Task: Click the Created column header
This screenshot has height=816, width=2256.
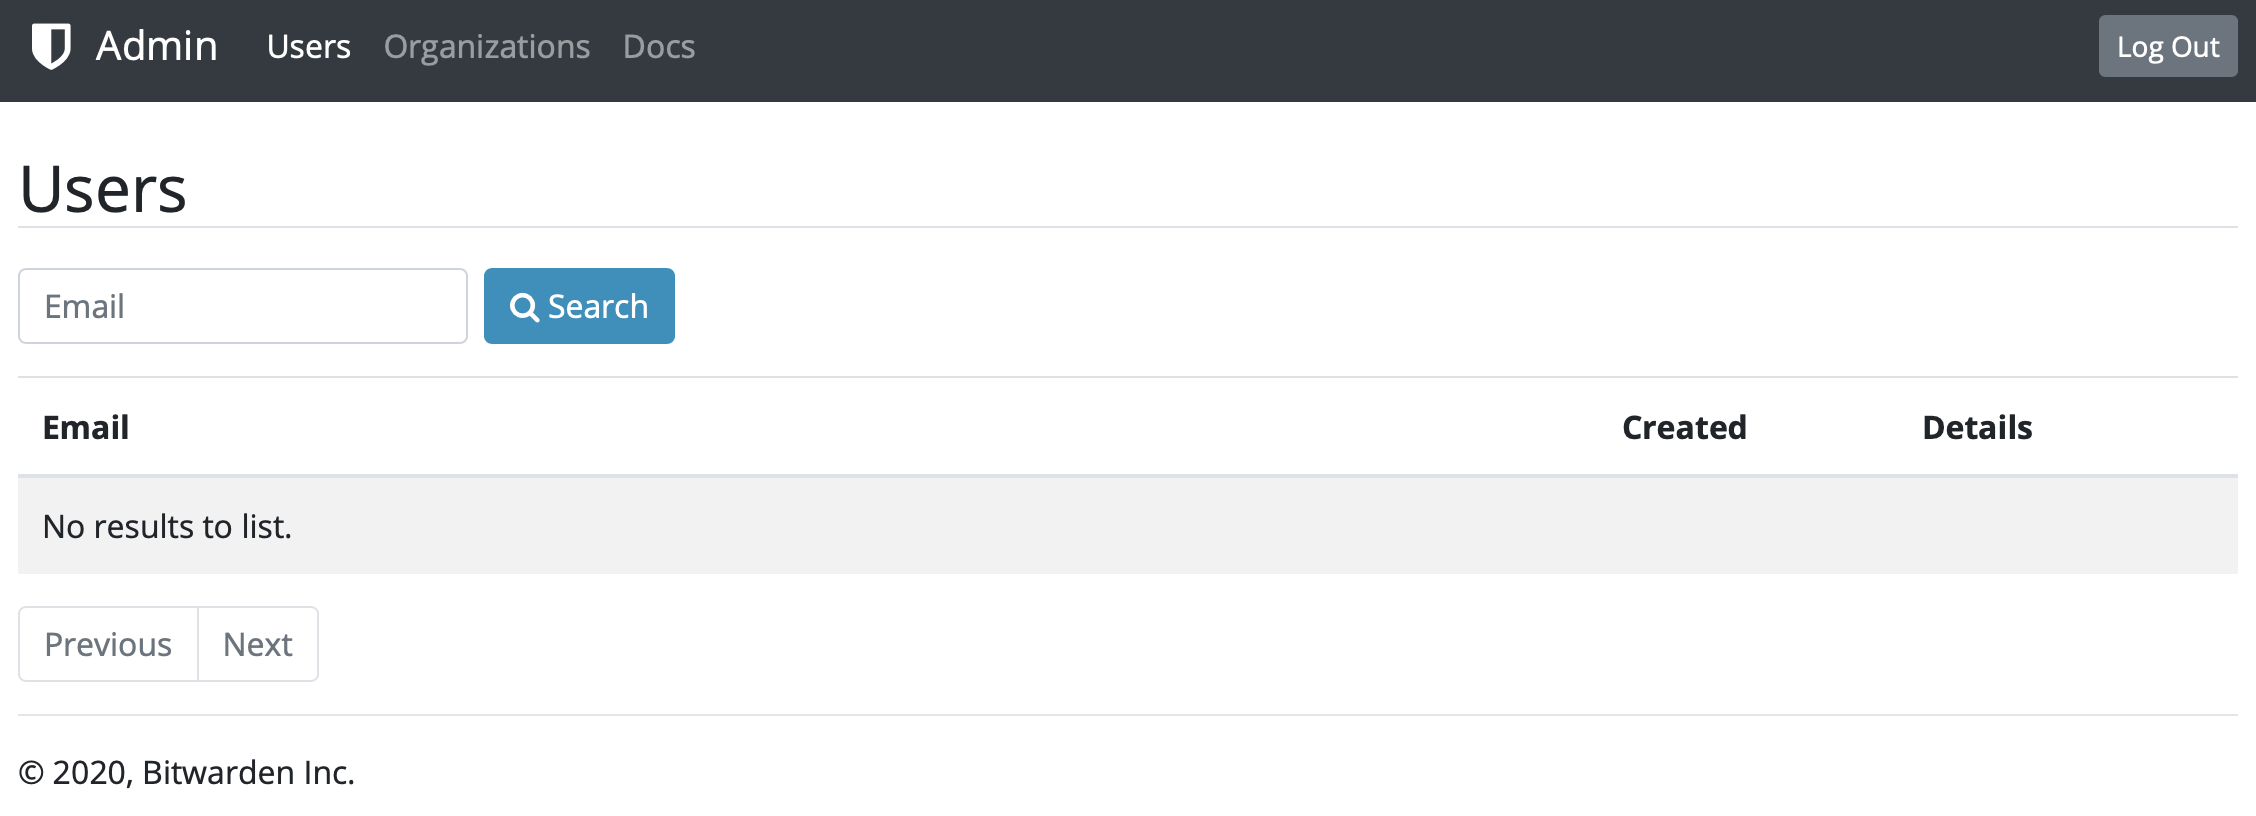Action: point(1683,427)
